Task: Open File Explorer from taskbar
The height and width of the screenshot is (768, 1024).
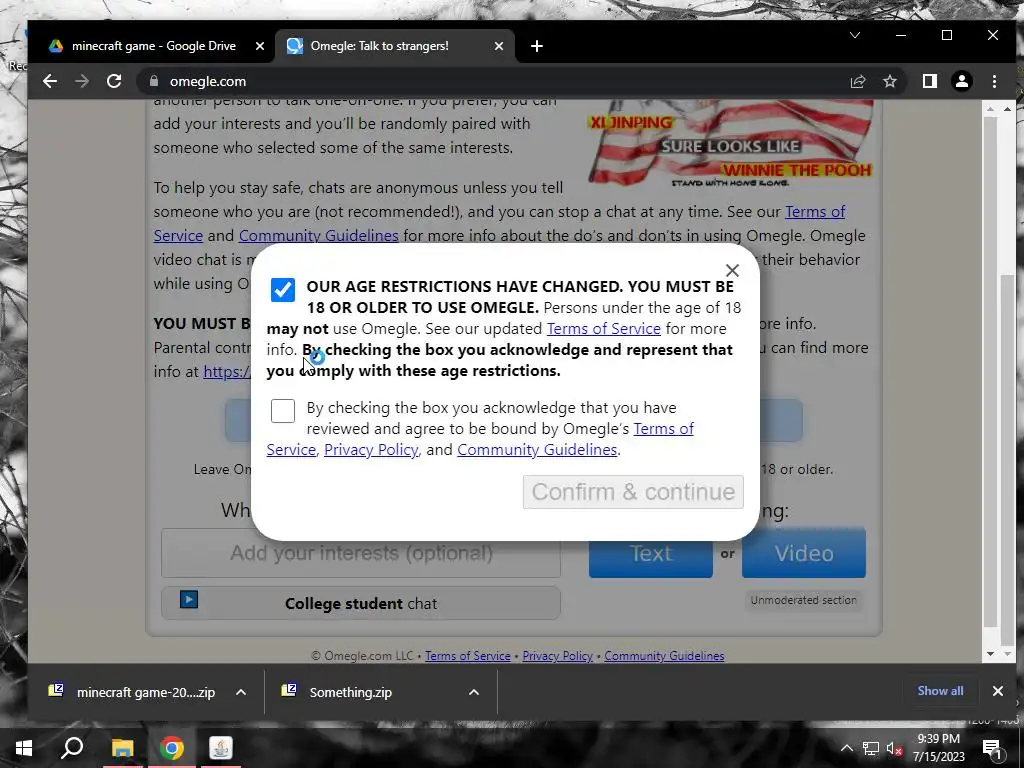Action: click(x=122, y=748)
